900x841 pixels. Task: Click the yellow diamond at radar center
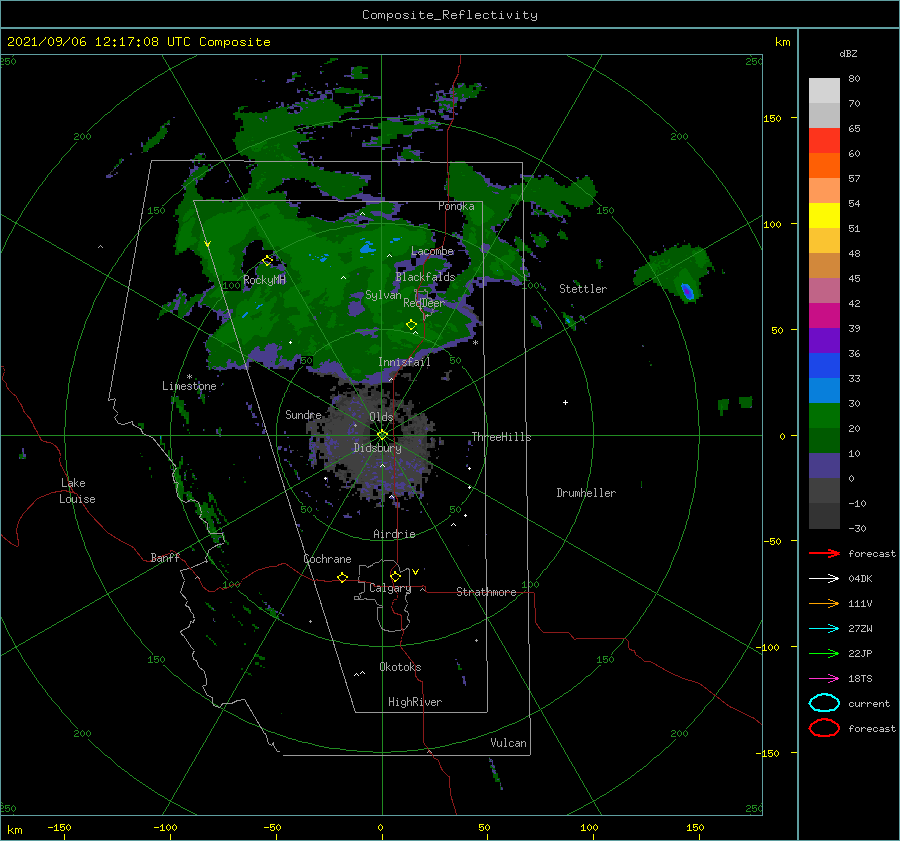[x=382, y=435]
